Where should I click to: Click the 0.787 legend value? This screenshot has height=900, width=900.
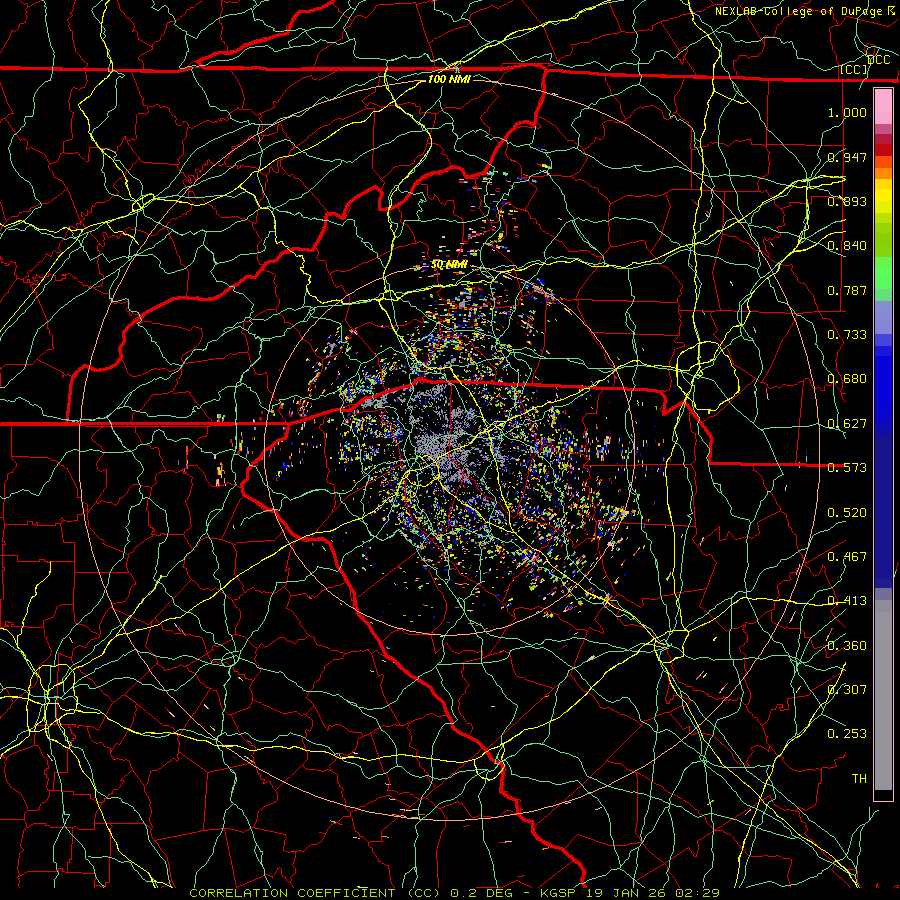point(847,290)
